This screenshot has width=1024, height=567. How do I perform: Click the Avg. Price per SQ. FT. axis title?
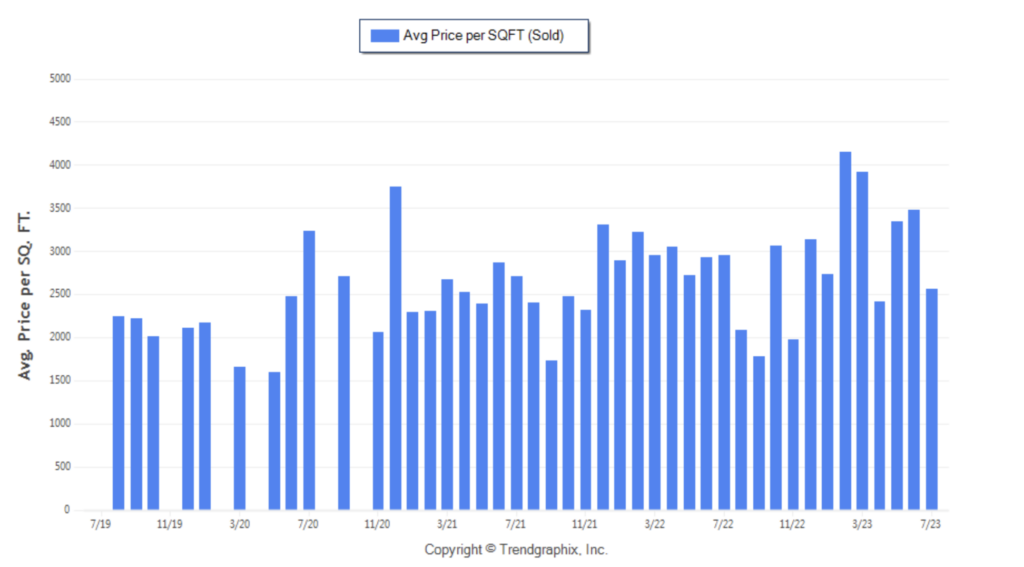point(24,295)
